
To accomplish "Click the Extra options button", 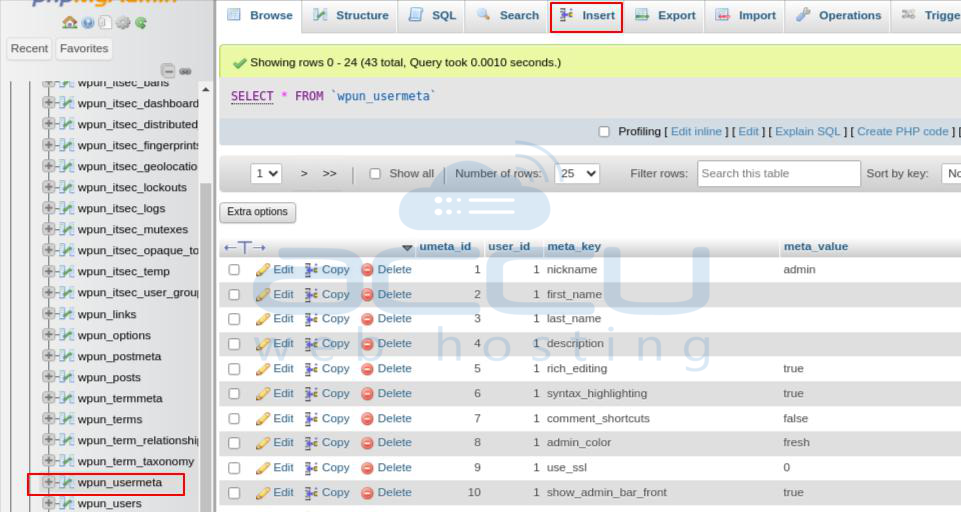I will point(257,212).
